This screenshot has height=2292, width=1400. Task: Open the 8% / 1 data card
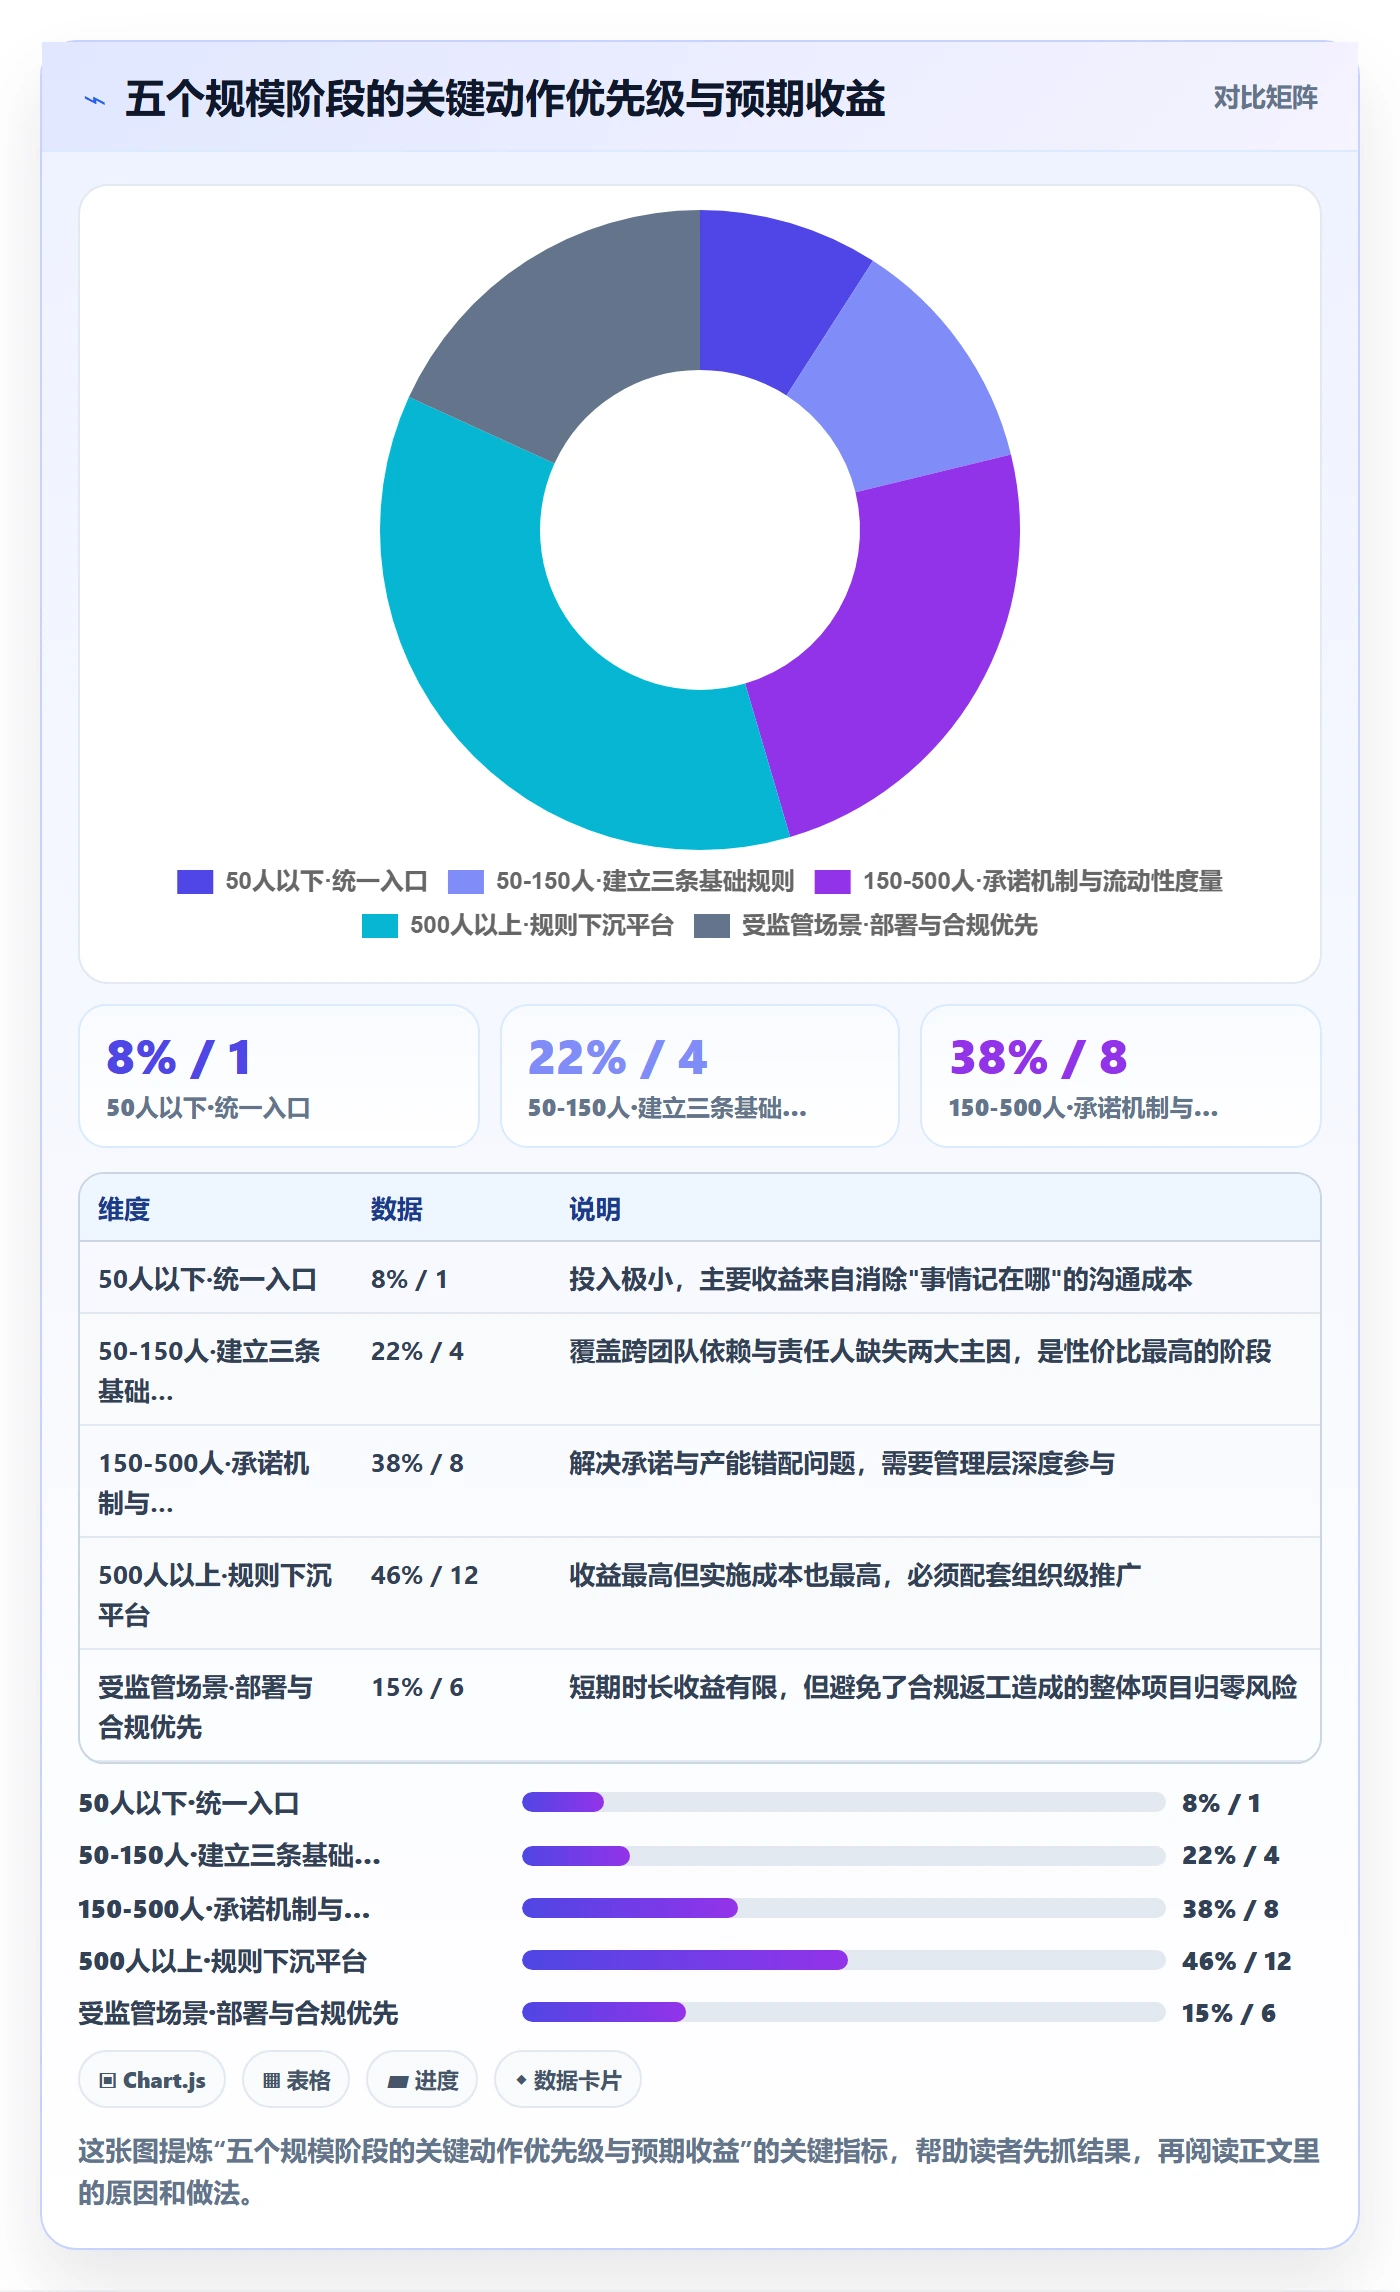(x=279, y=1076)
